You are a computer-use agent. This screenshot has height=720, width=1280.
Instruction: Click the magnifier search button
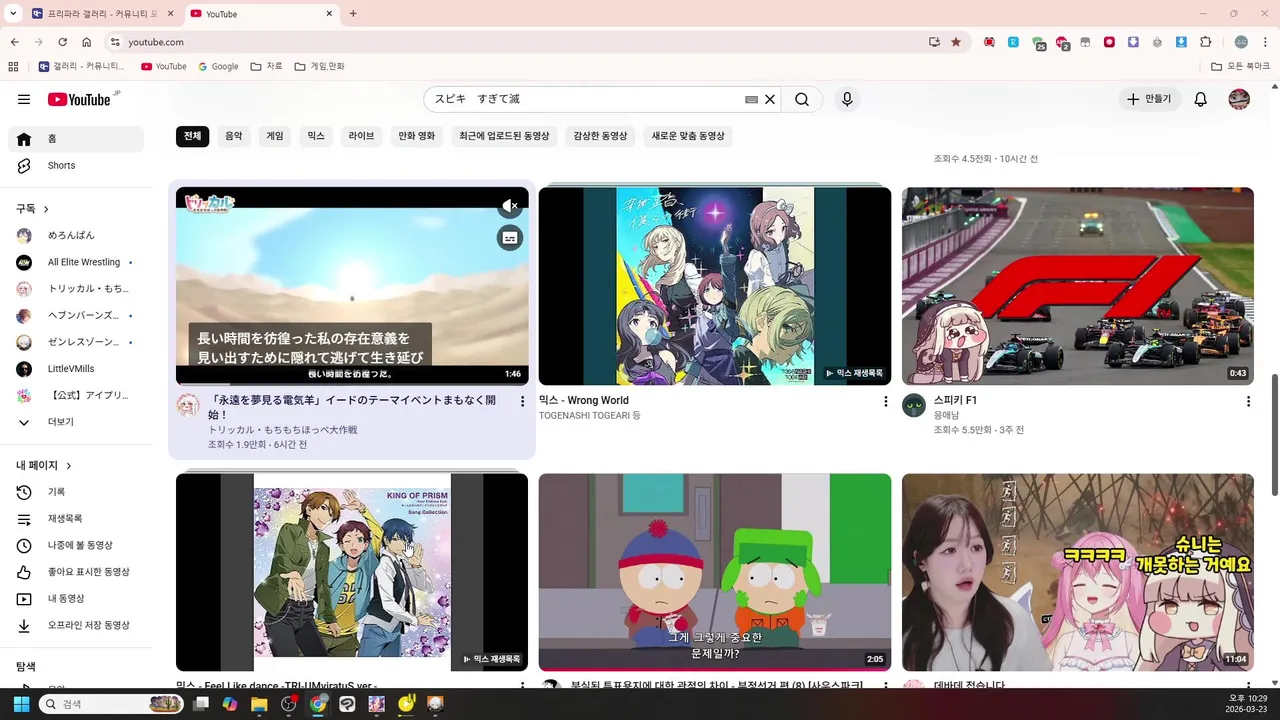802,99
